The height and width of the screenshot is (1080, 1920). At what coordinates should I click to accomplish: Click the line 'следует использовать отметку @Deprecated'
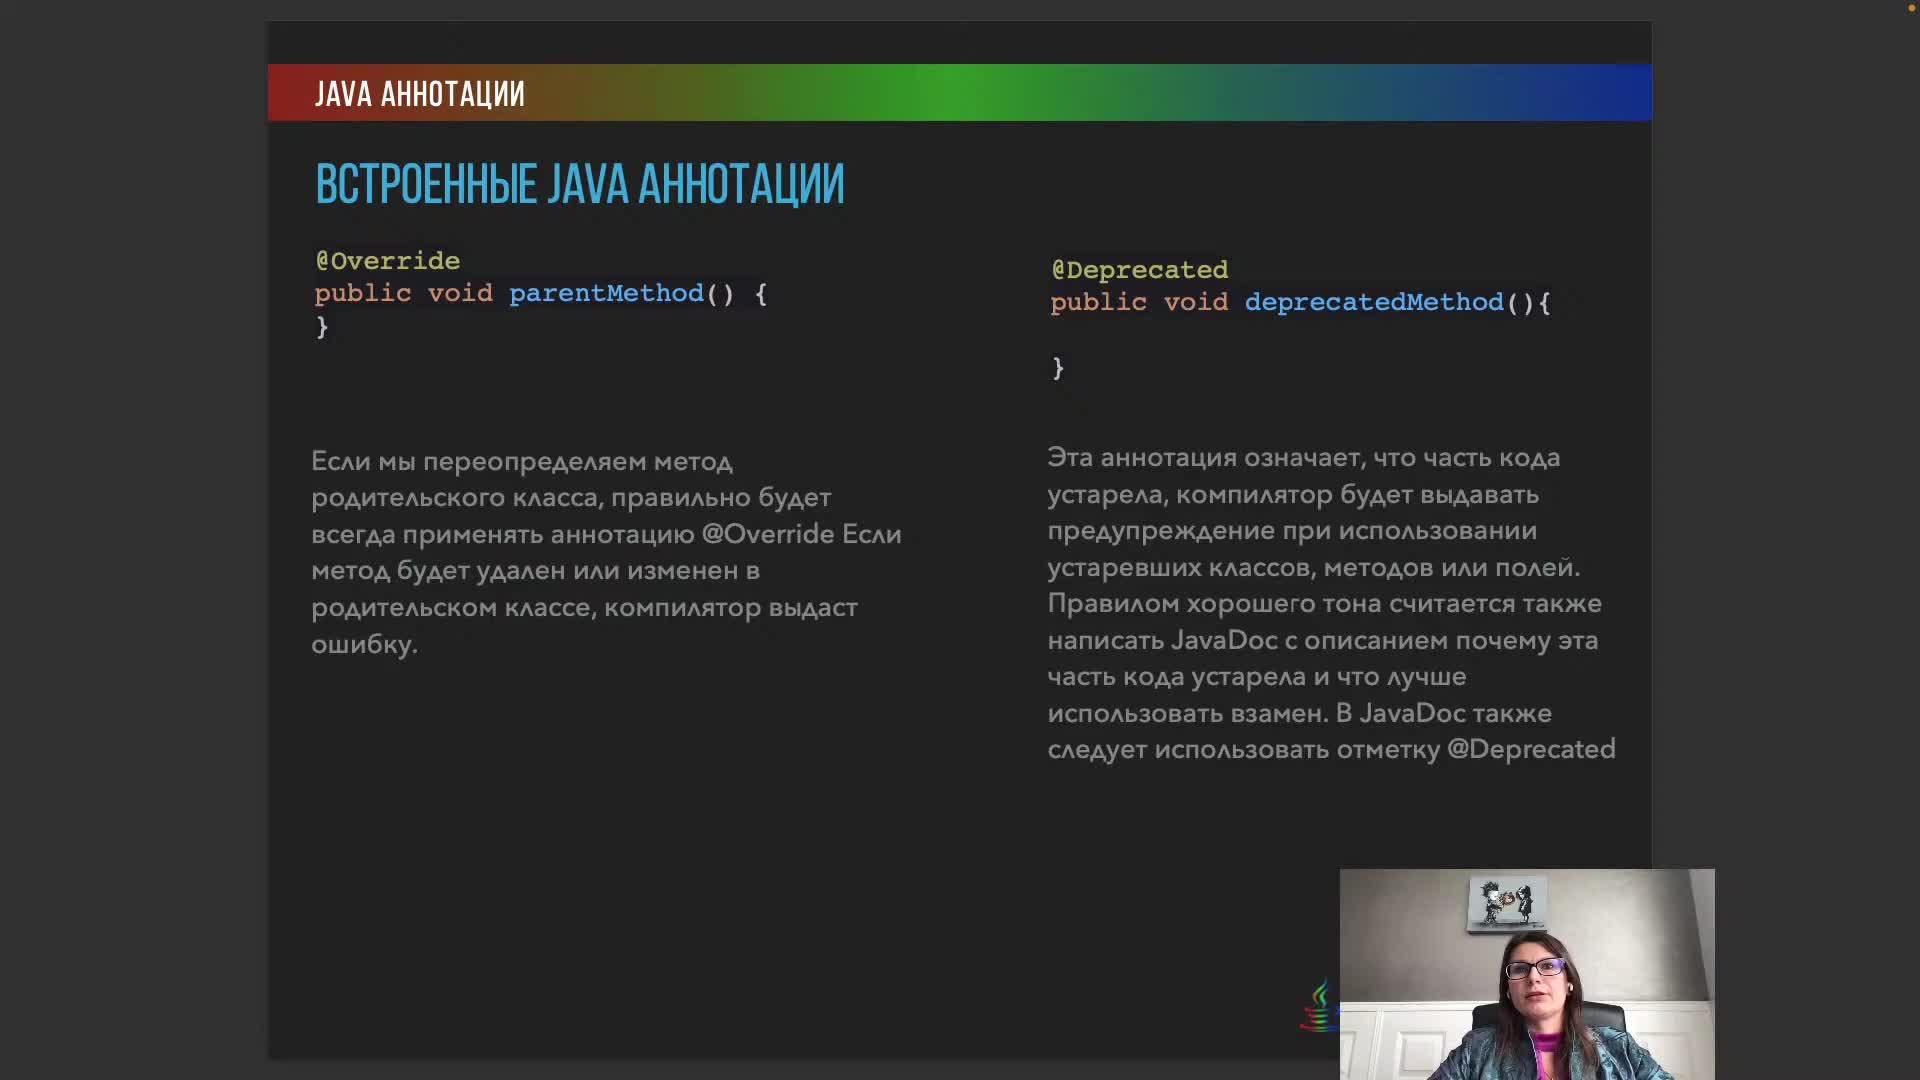(x=1331, y=750)
